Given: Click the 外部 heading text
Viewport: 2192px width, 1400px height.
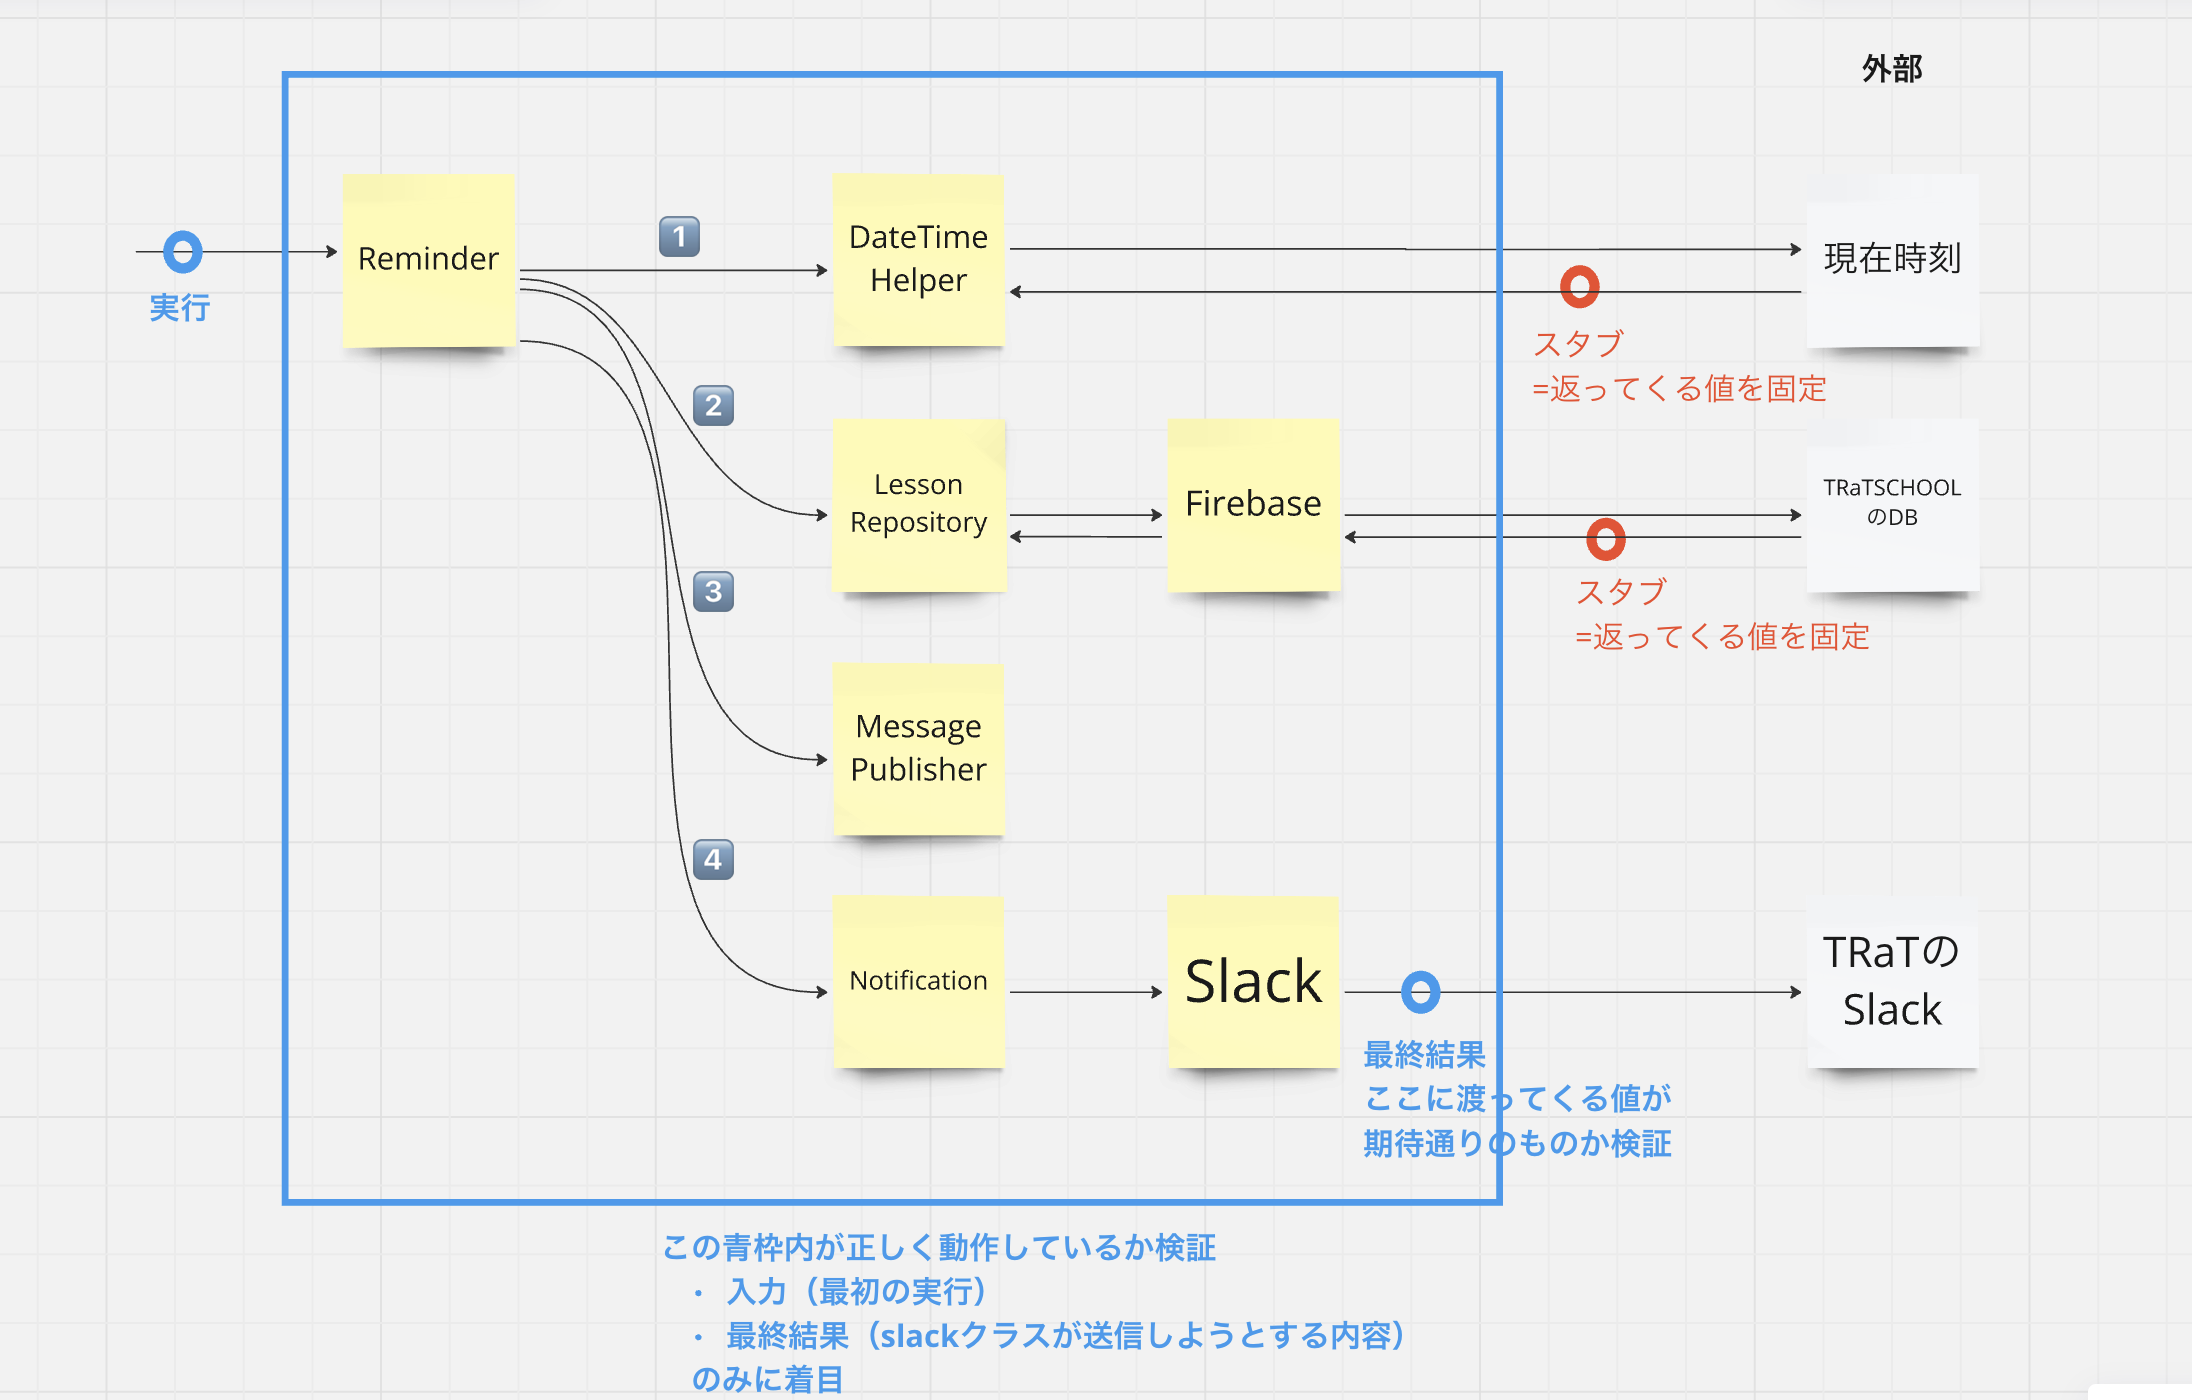Looking at the screenshot, I should click(x=1892, y=69).
